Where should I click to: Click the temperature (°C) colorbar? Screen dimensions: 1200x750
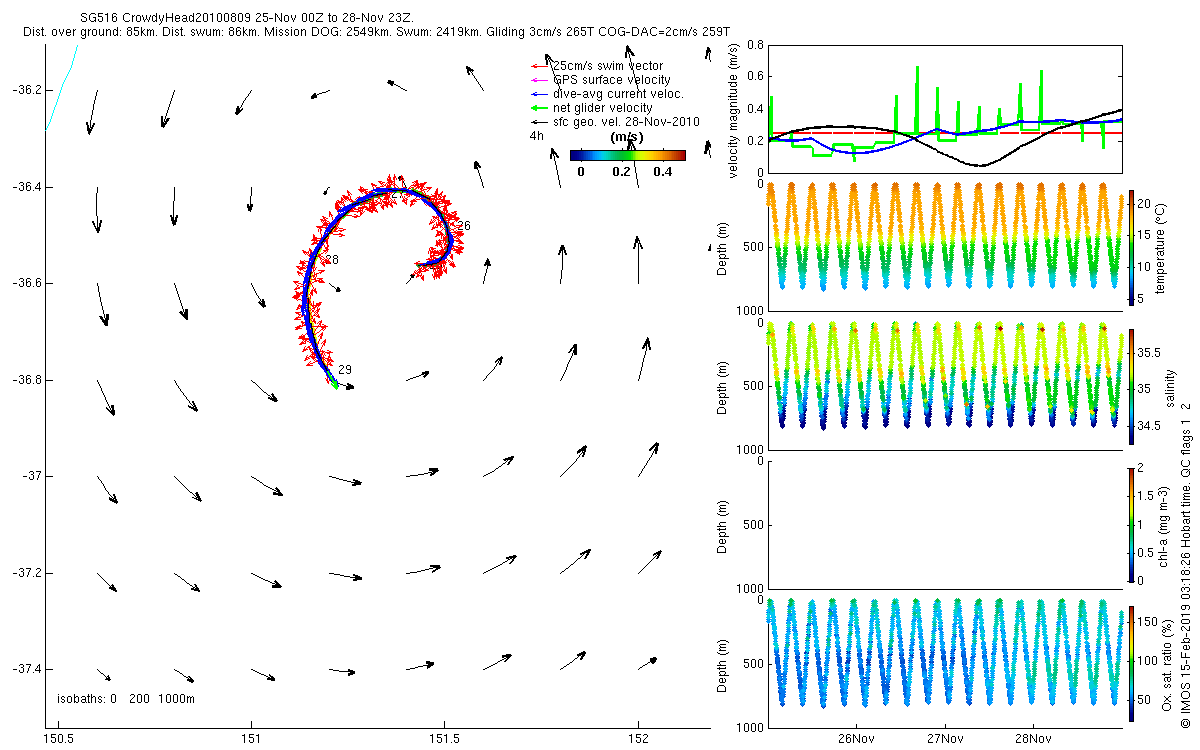coord(1131,247)
